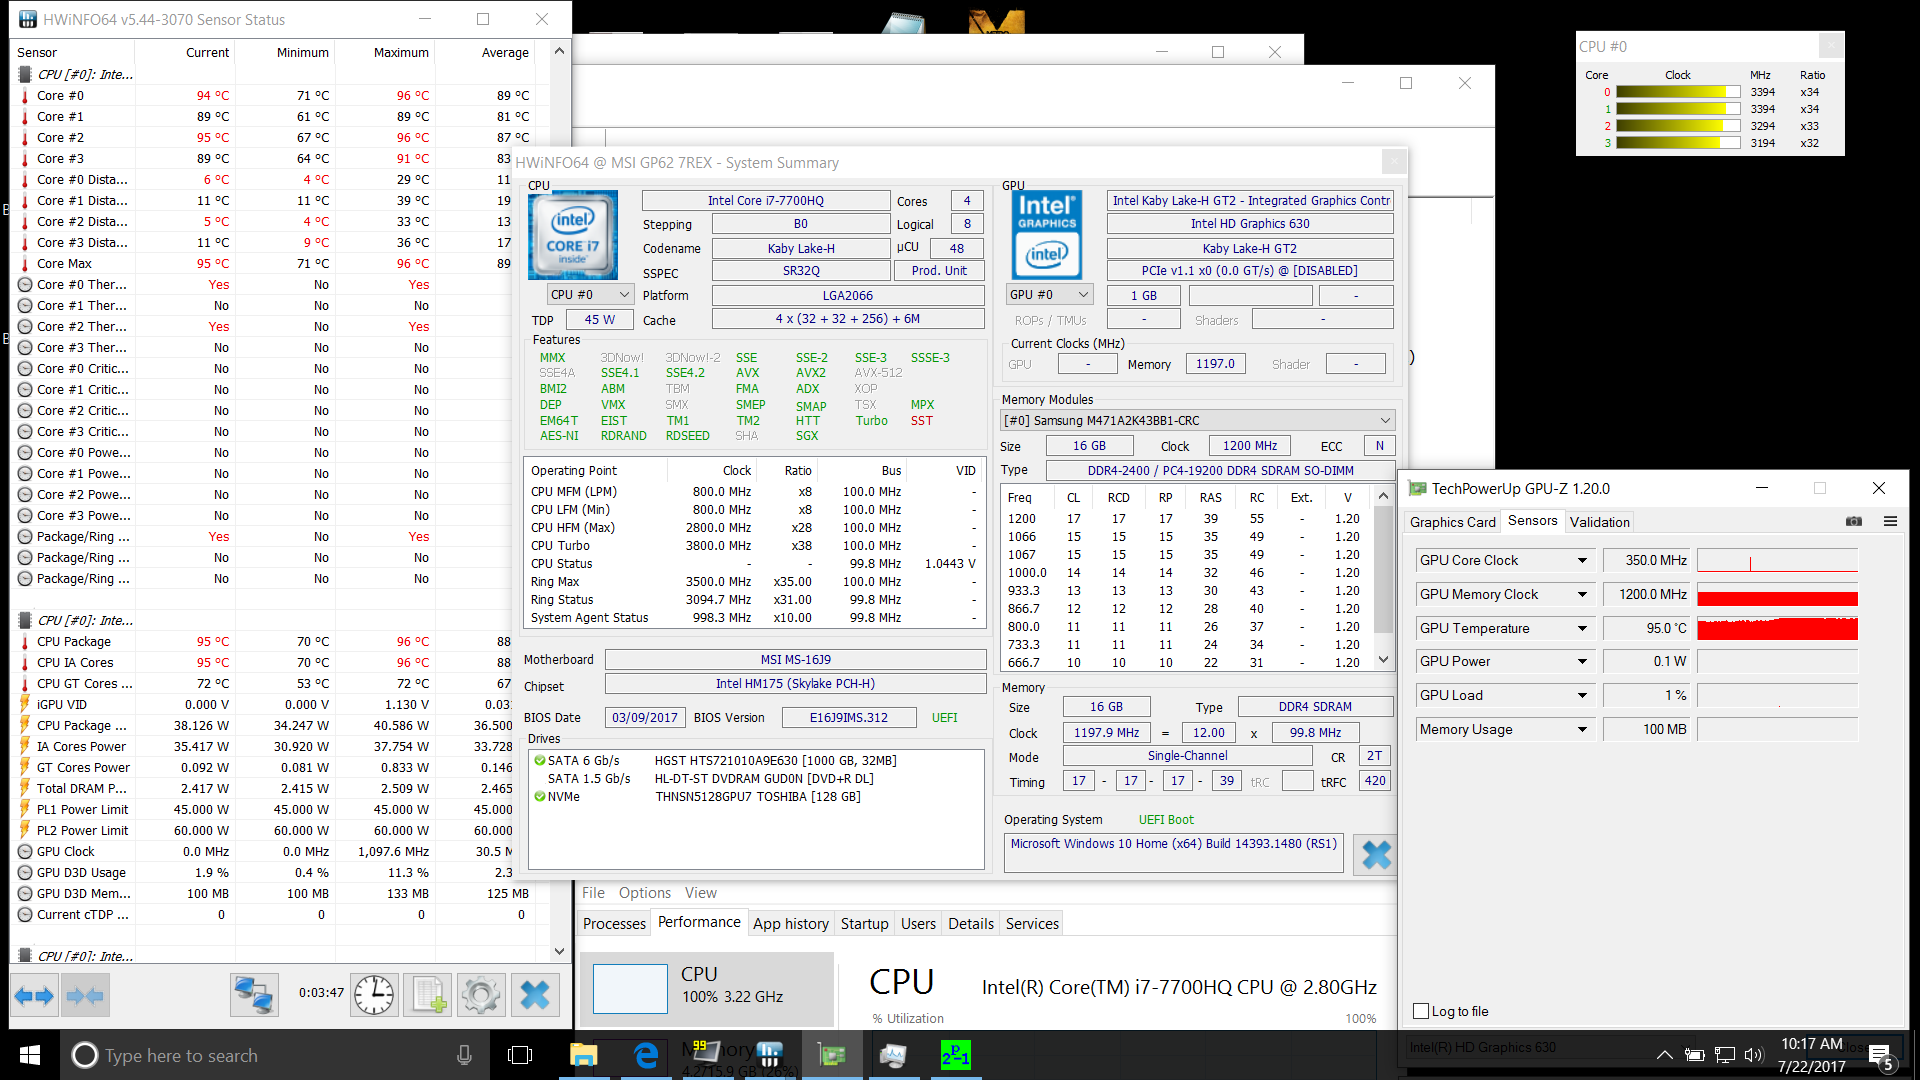The height and width of the screenshot is (1080, 1920).
Task: Click the volume speaker tray icon
Action: 1753,1055
